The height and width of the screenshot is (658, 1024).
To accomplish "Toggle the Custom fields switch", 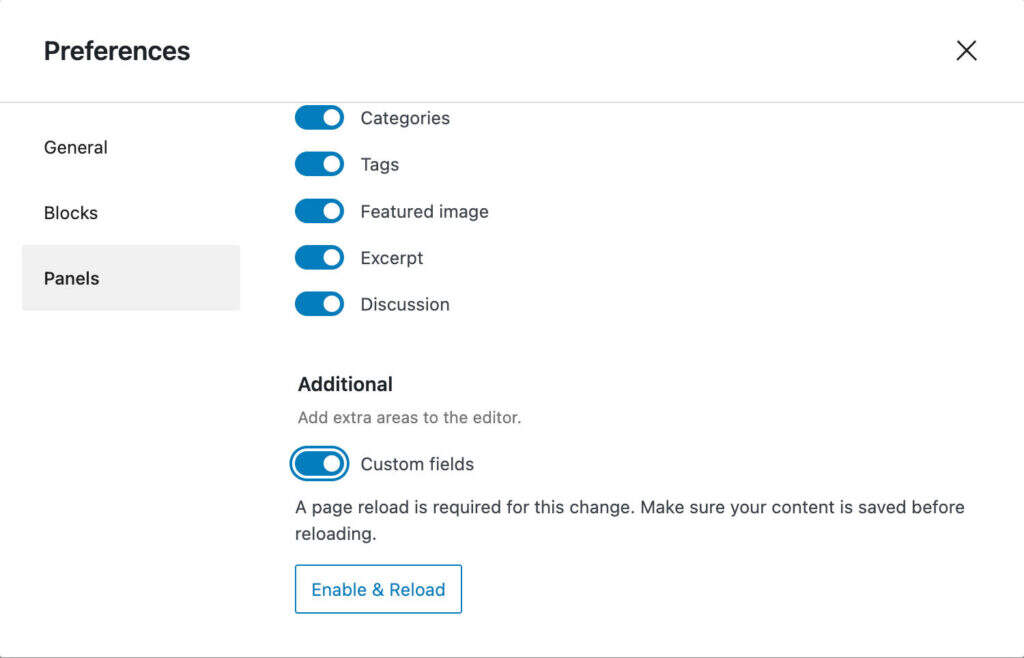I will tap(319, 464).
